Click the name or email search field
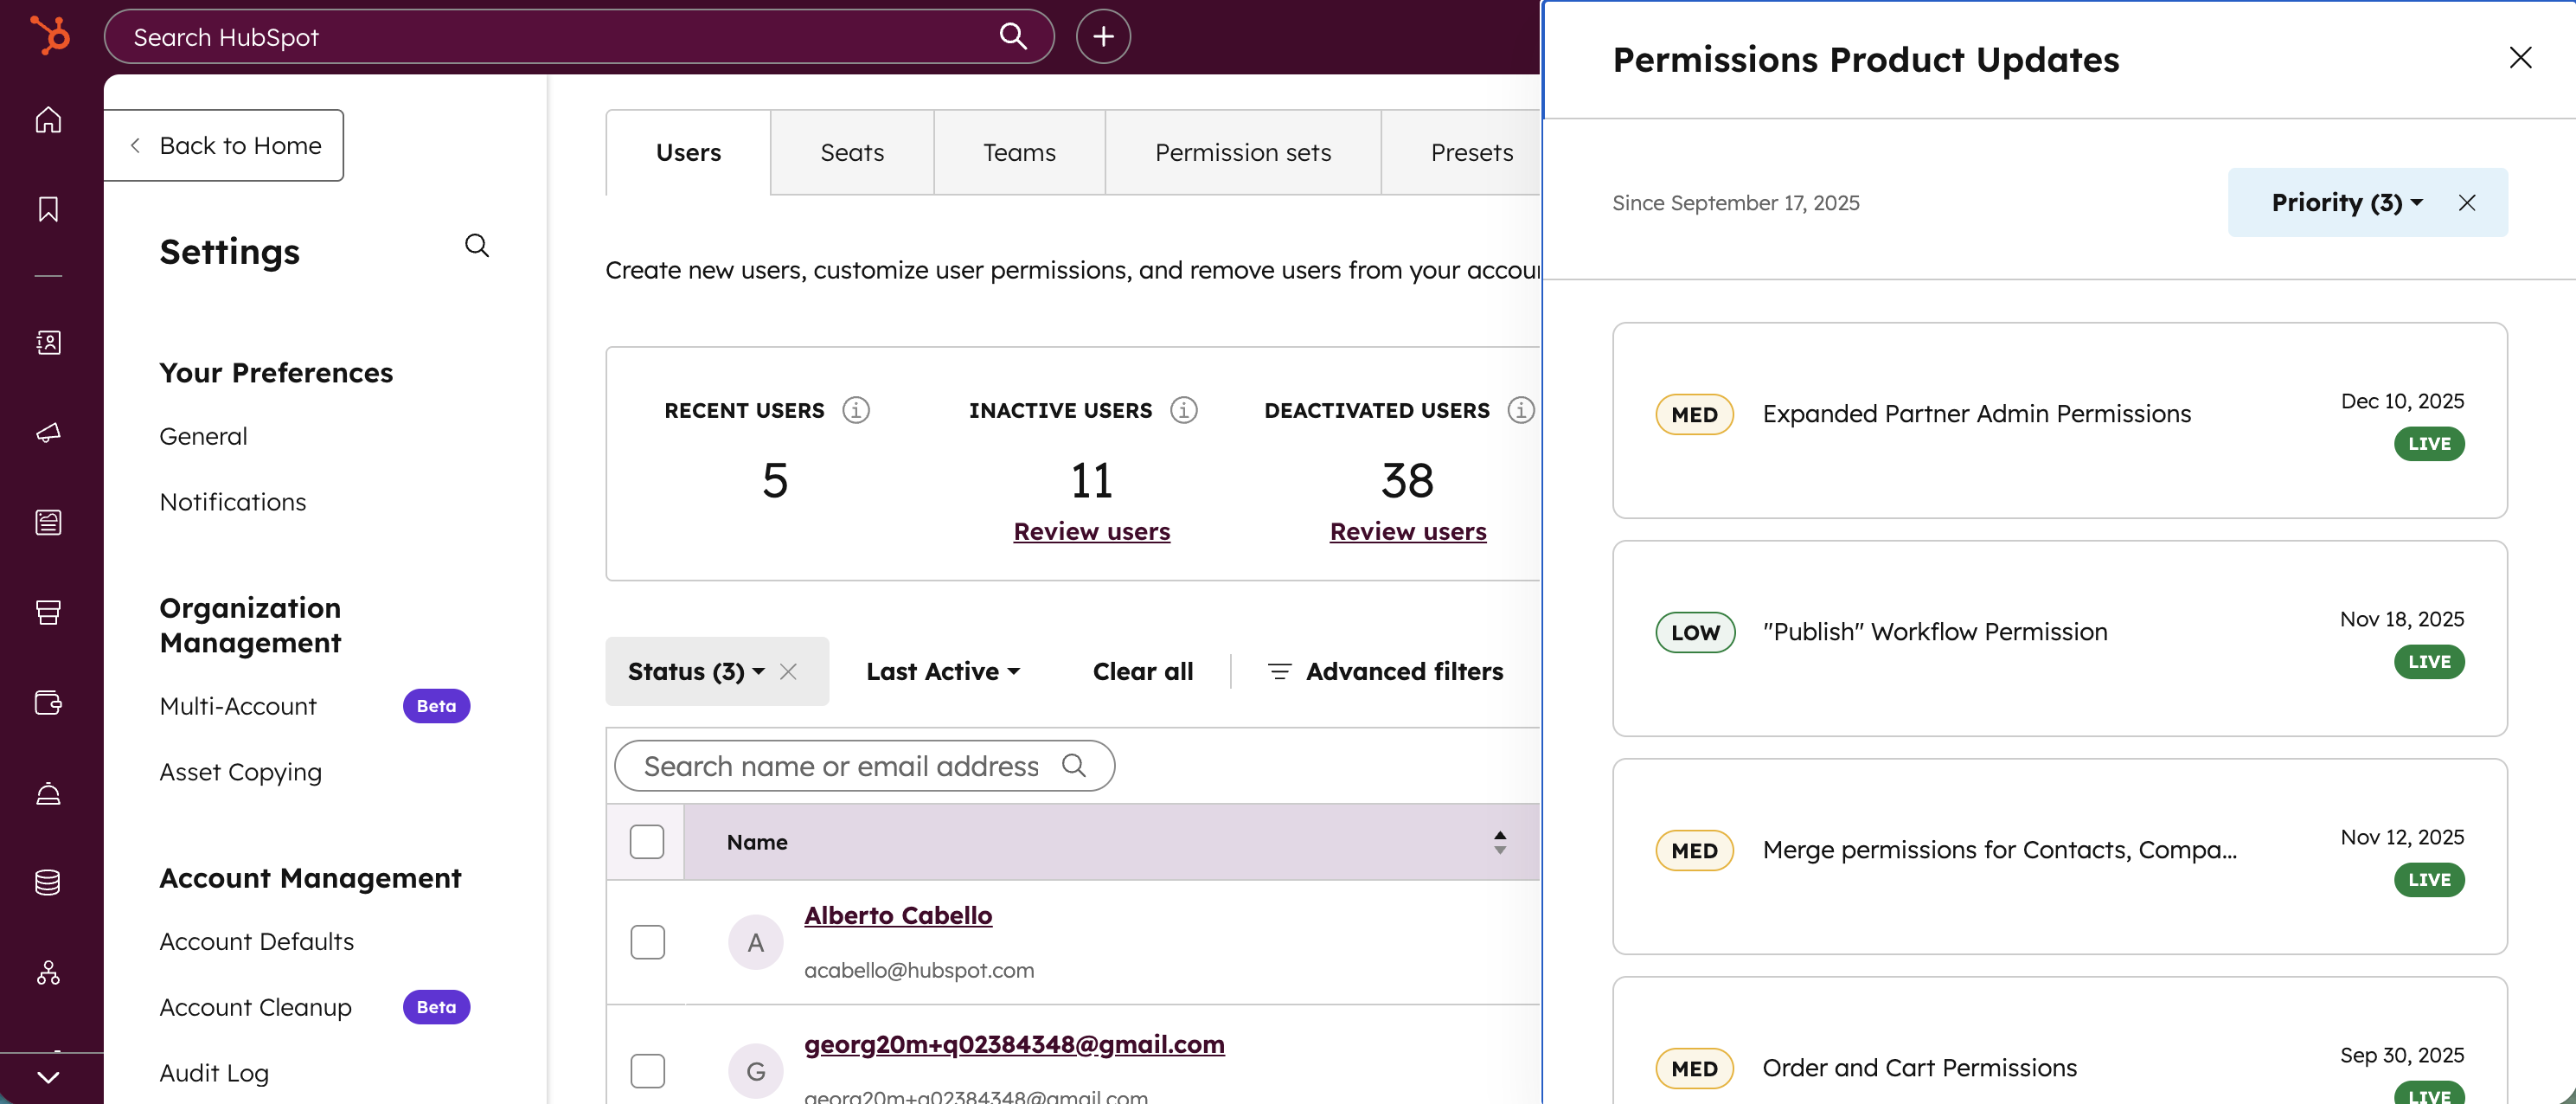Image resolution: width=2576 pixels, height=1104 pixels. point(840,766)
